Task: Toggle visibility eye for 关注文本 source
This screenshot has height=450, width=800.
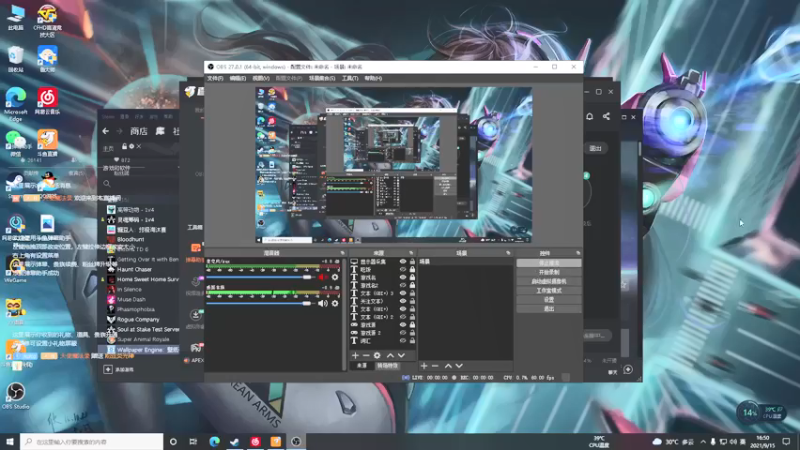Action: tap(403, 301)
